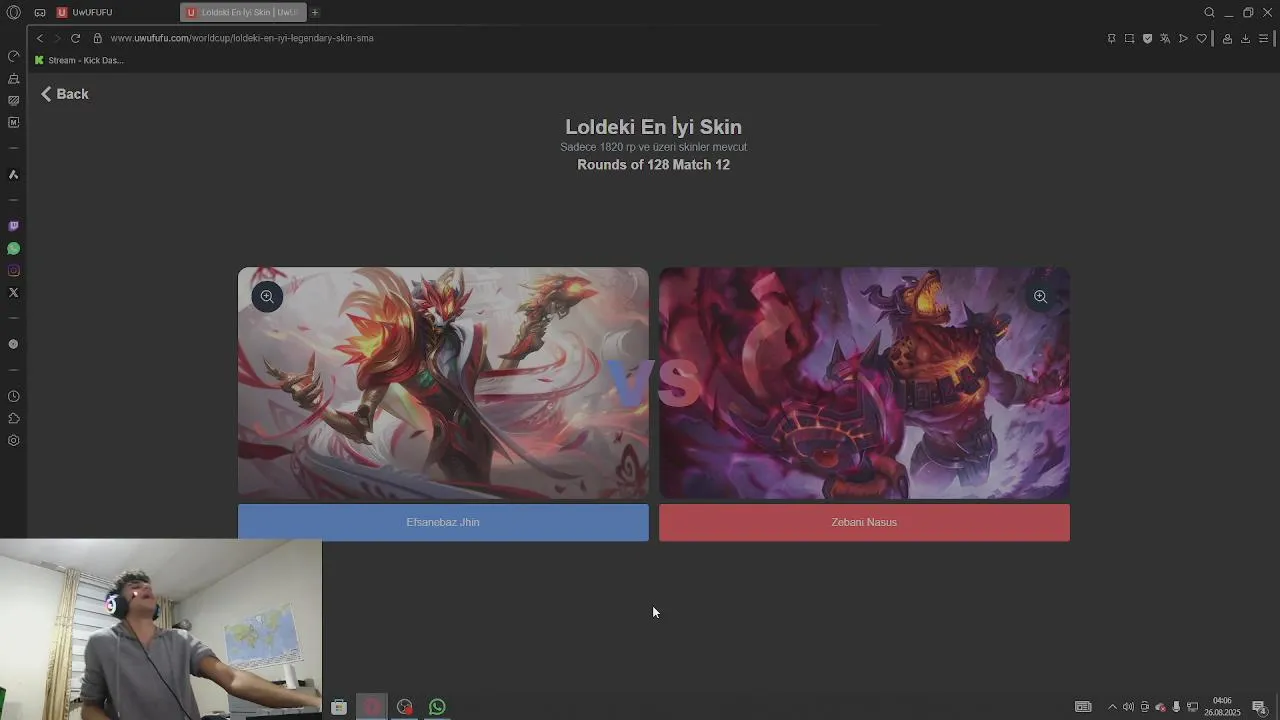Screen dimensions: 1280x720
Task: Vote for Zebani Nasus red button
Action: tap(864, 522)
